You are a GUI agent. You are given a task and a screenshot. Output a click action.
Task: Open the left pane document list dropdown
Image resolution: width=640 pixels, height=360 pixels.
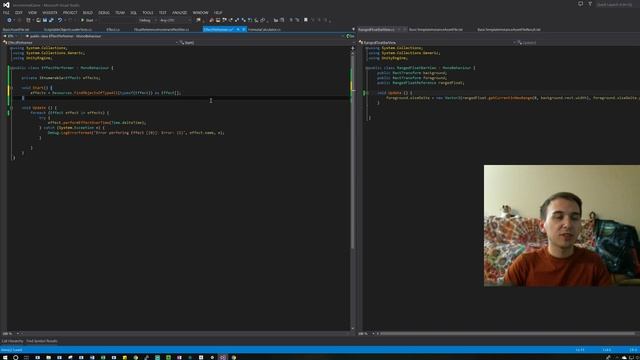click(353, 29)
